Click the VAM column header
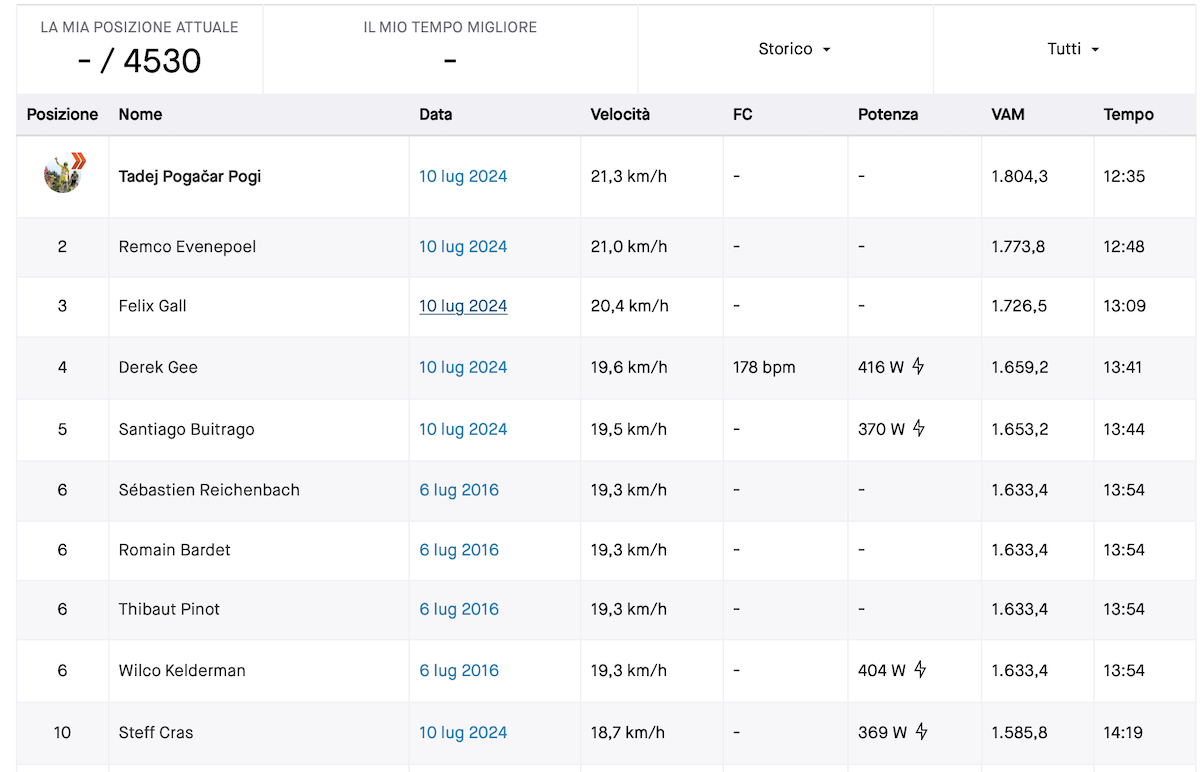The height and width of the screenshot is (772, 1200). click(x=1008, y=114)
